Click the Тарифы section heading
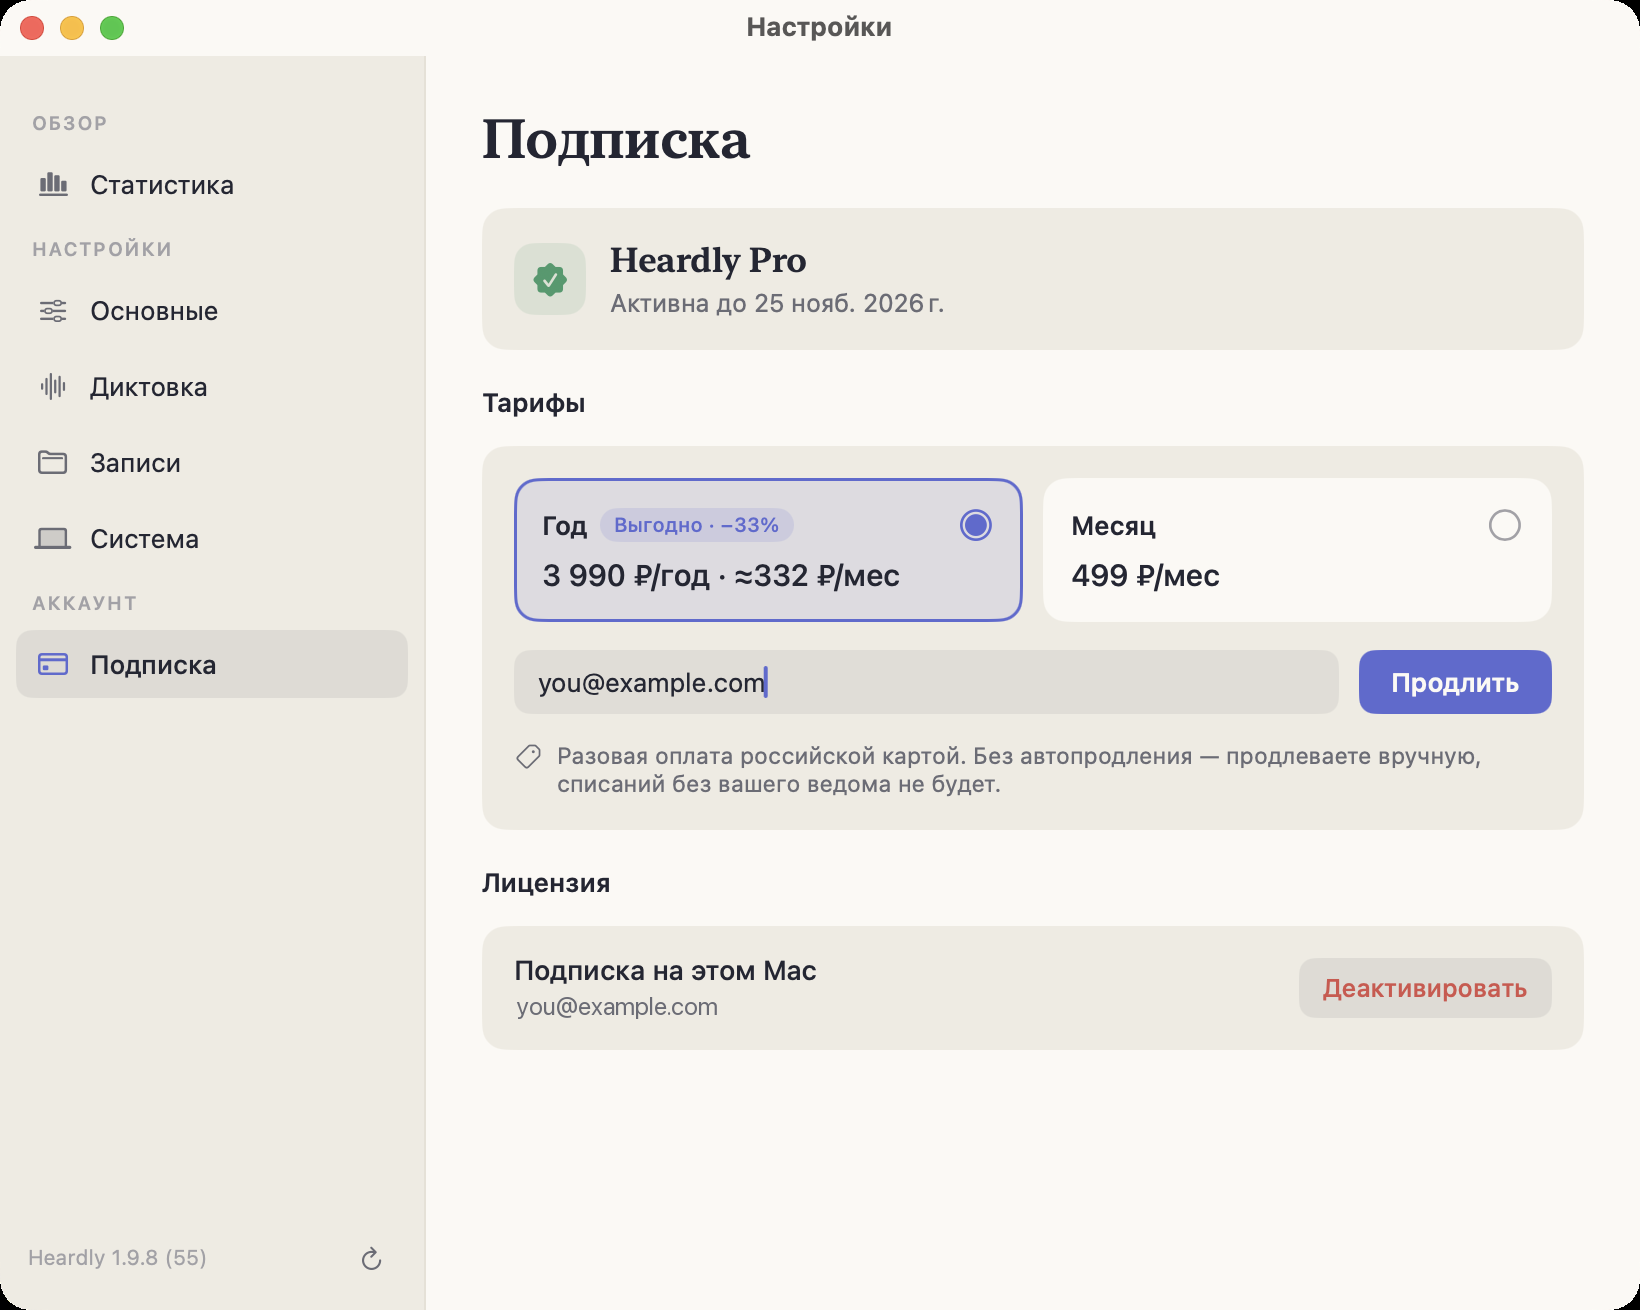 (x=534, y=403)
